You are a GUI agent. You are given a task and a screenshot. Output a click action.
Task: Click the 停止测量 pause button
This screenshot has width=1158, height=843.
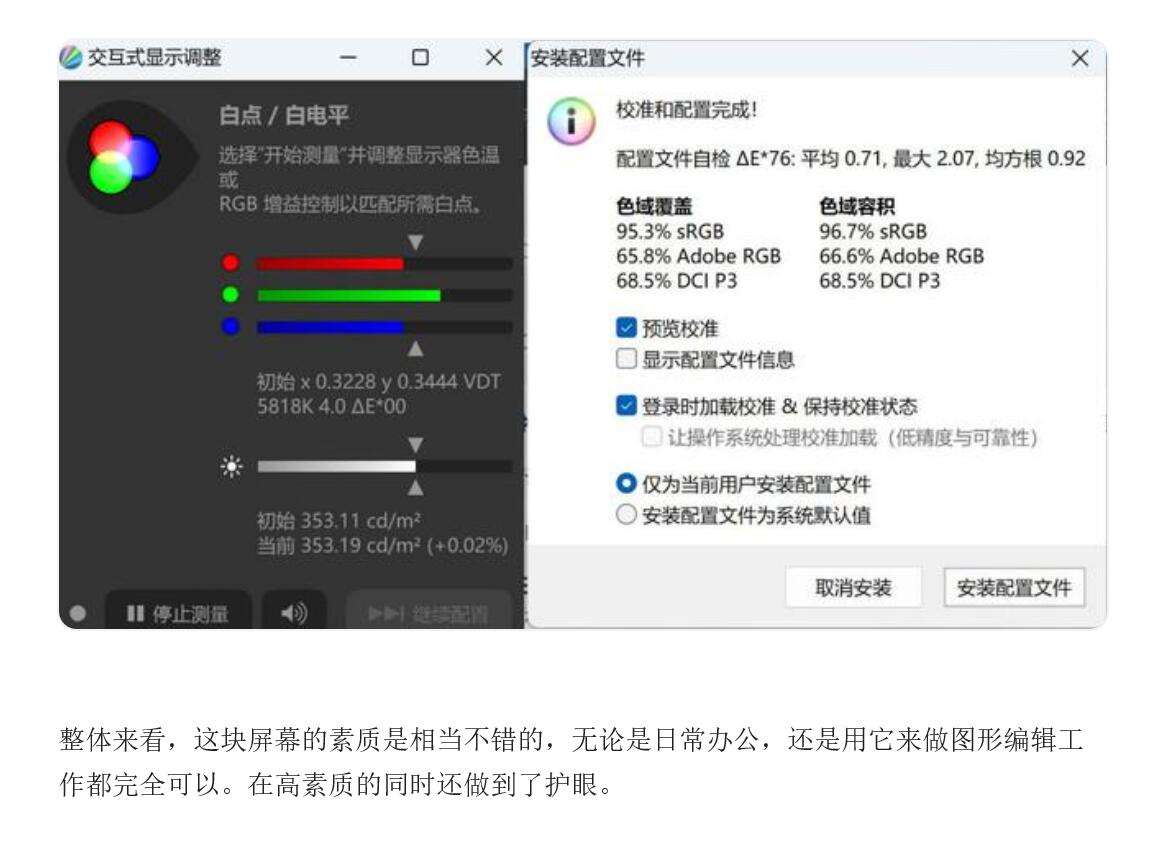[x=178, y=612]
